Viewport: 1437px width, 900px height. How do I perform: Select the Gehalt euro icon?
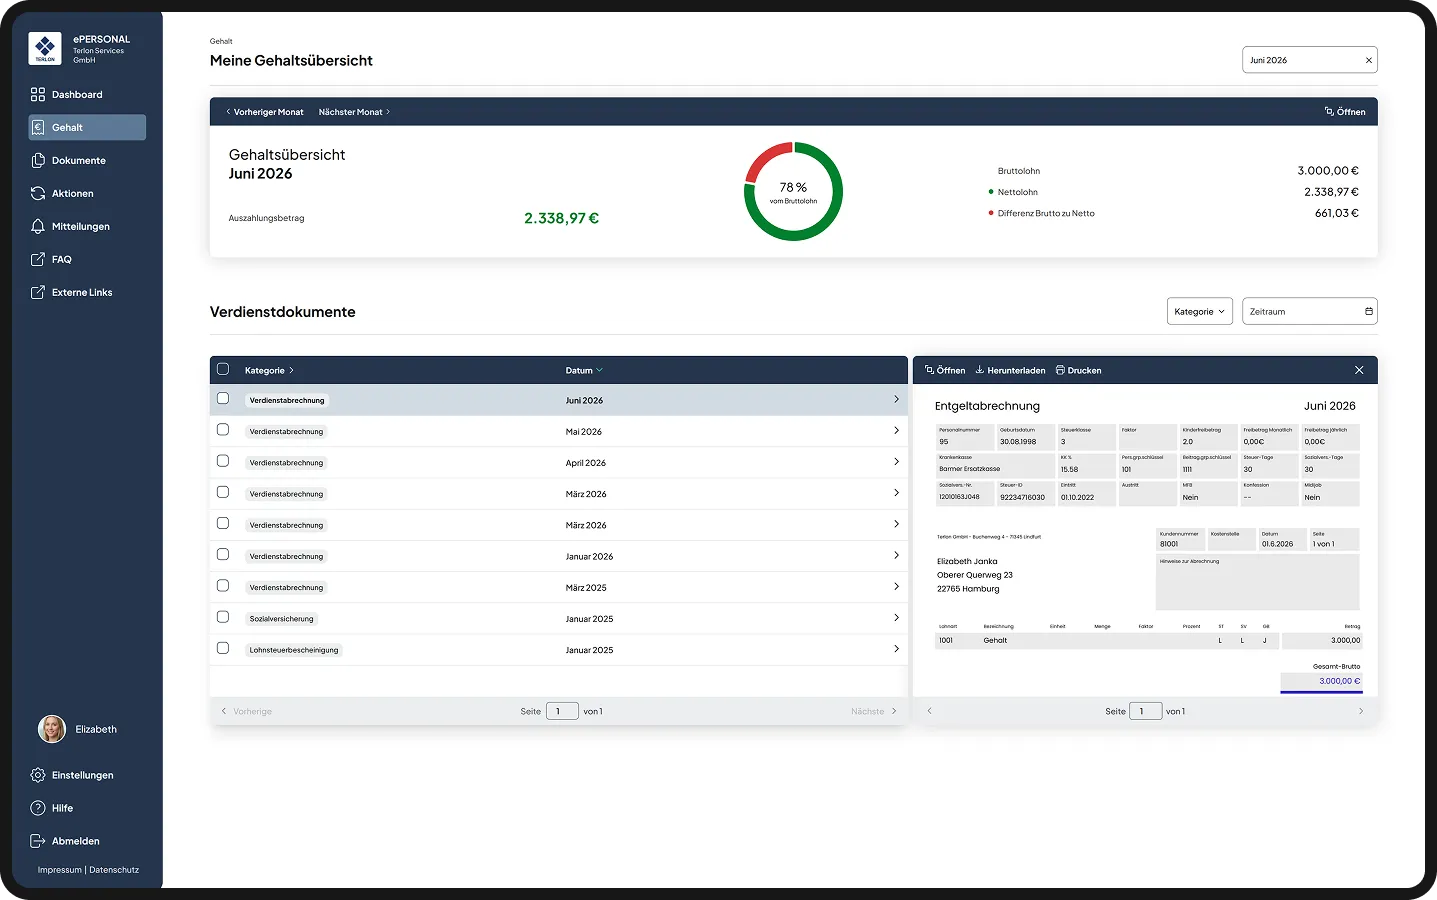click(38, 127)
